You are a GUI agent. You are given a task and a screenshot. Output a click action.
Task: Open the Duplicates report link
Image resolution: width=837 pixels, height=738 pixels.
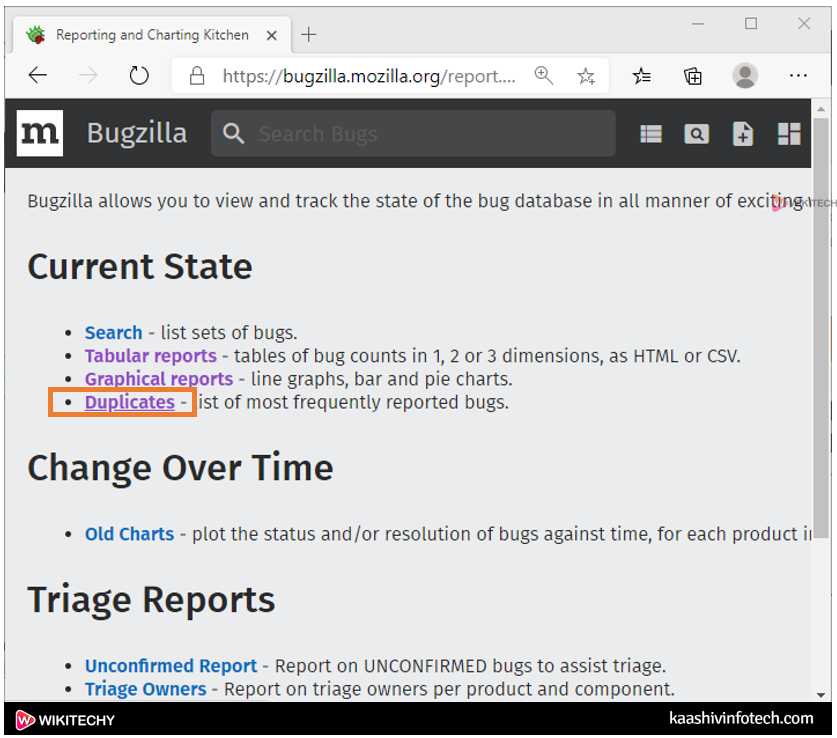tap(129, 402)
